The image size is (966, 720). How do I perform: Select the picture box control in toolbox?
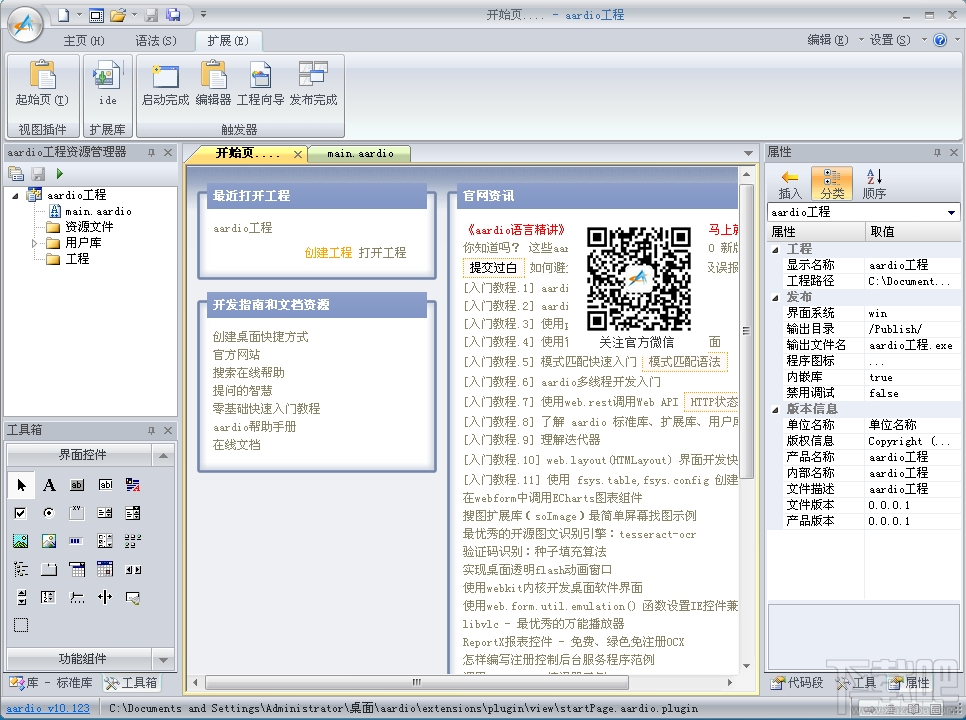point(21,541)
